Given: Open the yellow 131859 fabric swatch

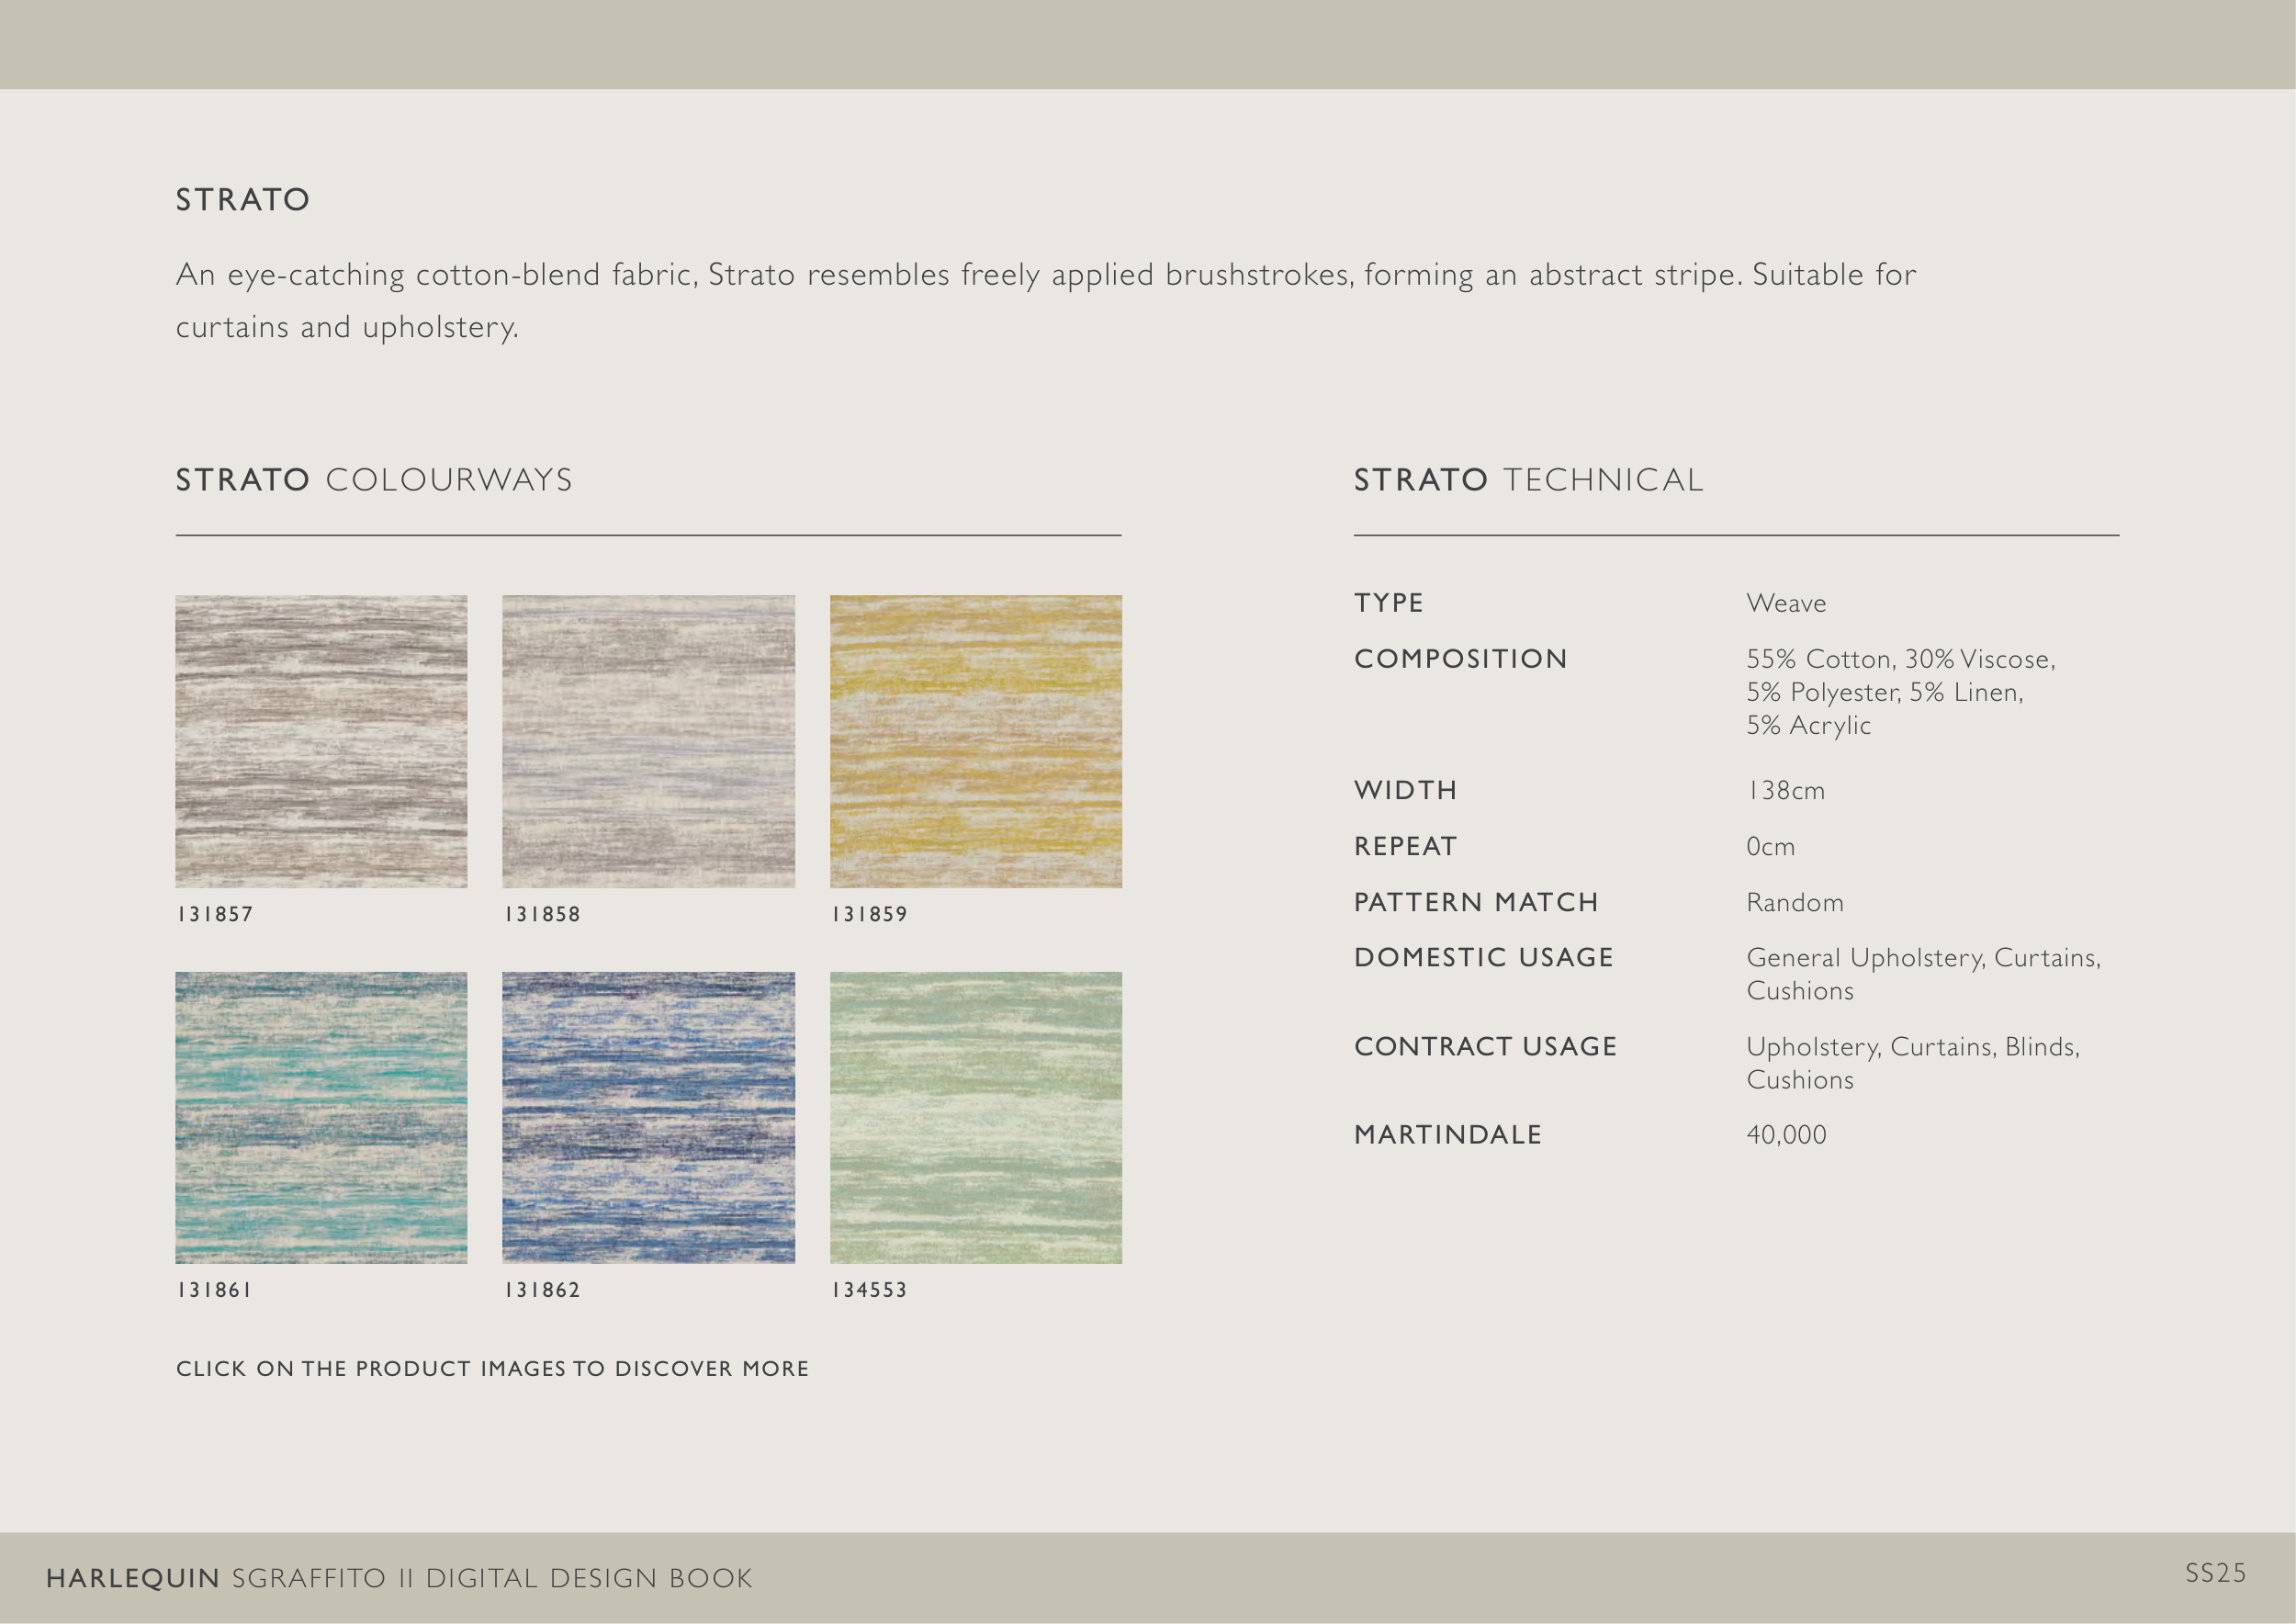Looking at the screenshot, I should point(975,741).
